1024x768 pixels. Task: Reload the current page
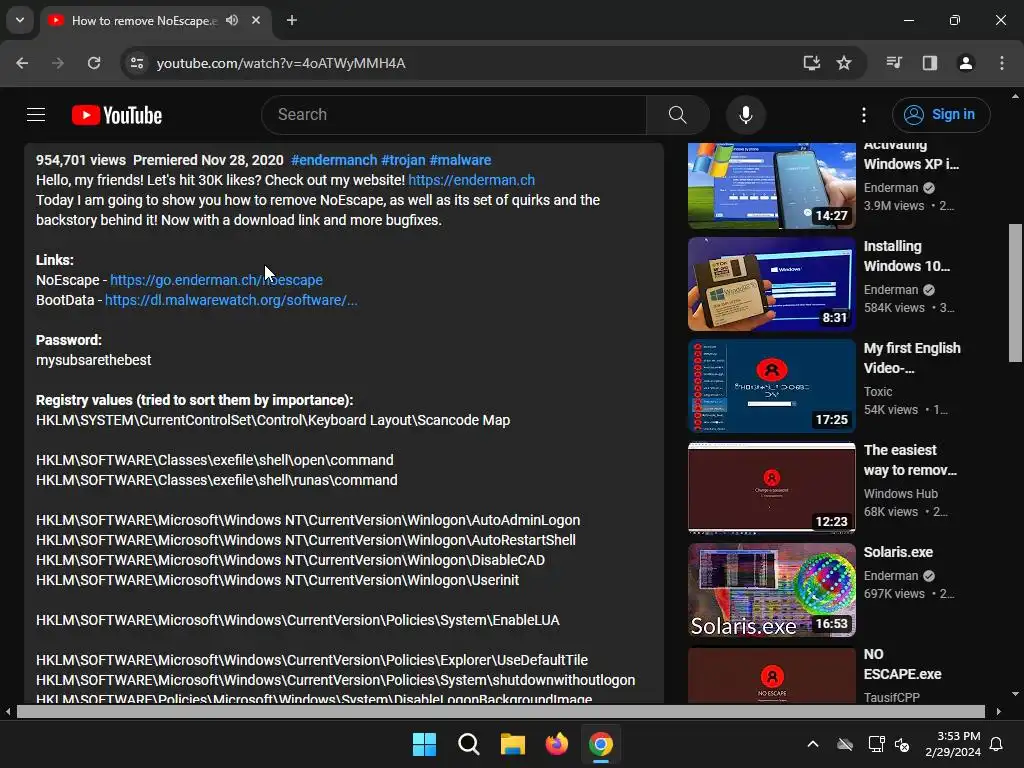point(94,63)
